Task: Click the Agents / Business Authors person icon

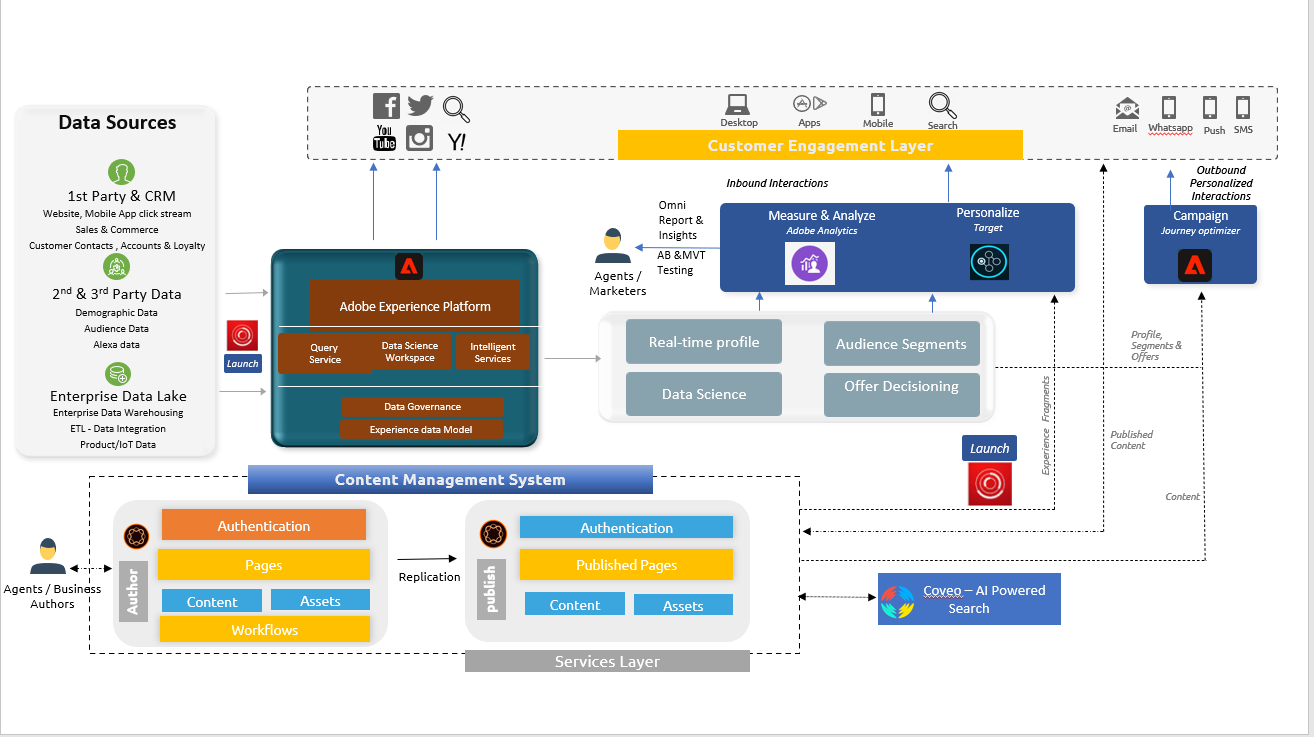Action: pyautogui.click(x=47, y=556)
